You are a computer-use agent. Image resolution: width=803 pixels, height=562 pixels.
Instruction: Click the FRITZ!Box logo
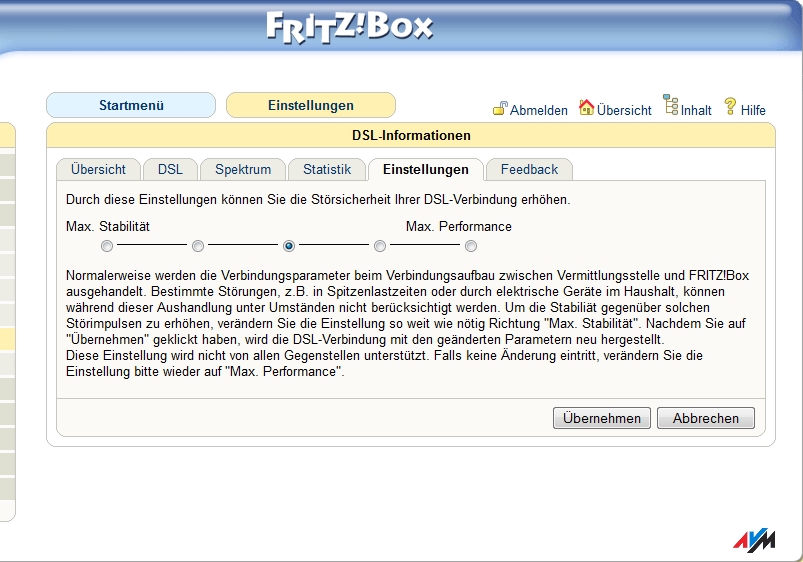(350, 28)
